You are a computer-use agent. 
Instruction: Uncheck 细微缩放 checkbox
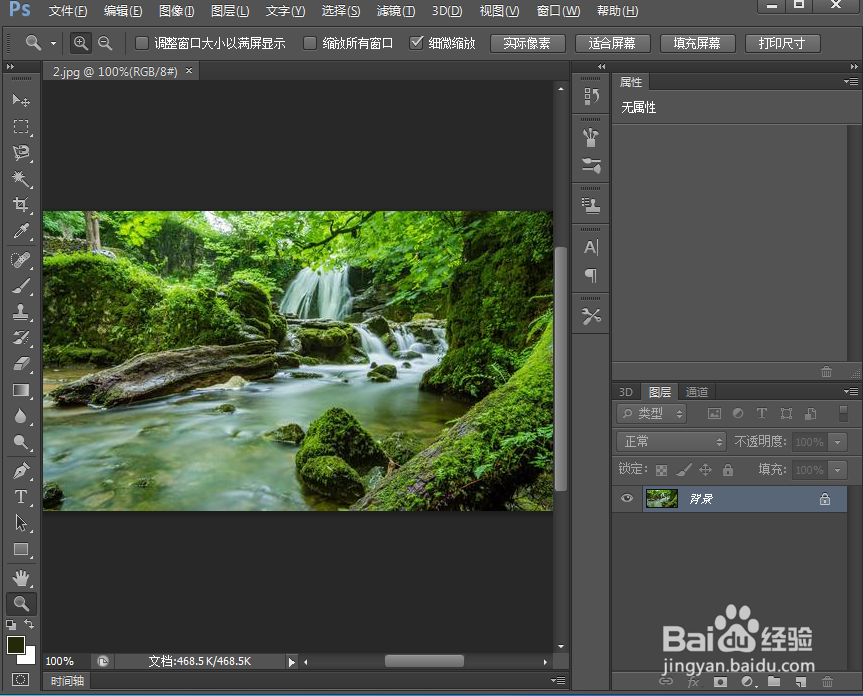click(417, 43)
